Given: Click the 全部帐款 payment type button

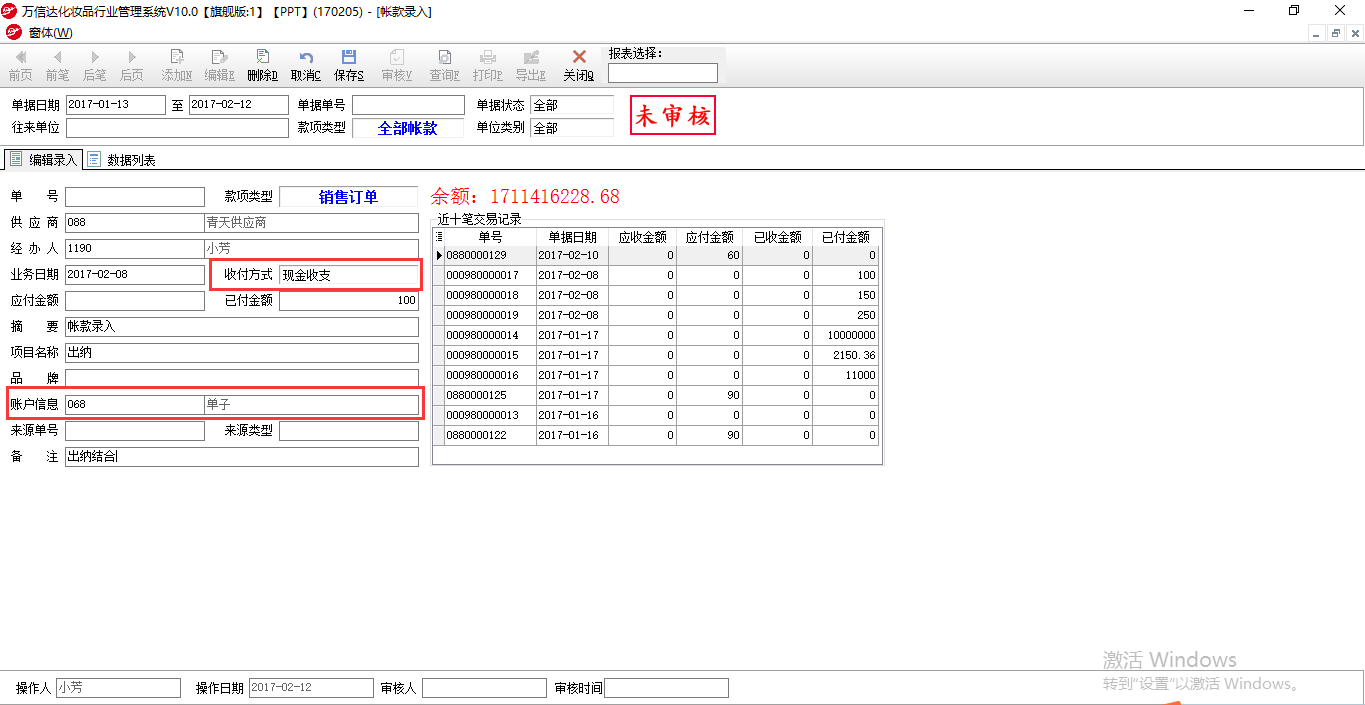Looking at the screenshot, I should pos(407,129).
